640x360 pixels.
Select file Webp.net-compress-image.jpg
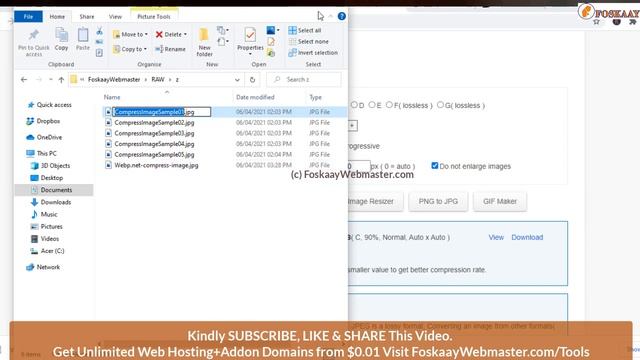[156, 165]
